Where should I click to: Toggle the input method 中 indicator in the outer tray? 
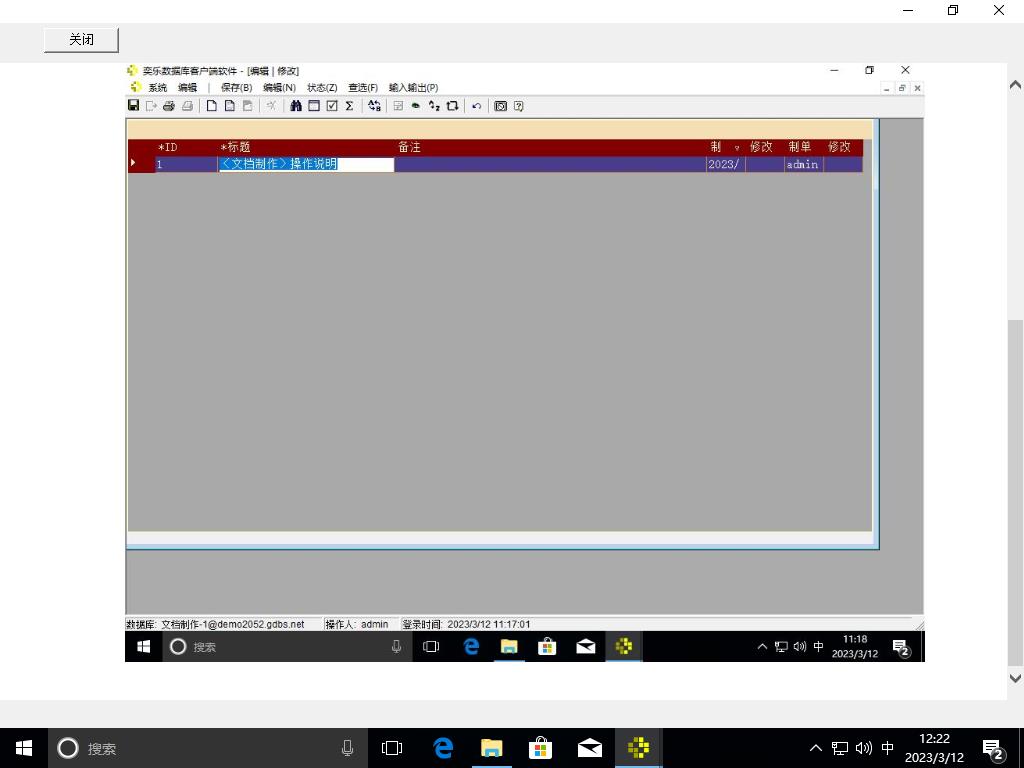pos(887,748)
